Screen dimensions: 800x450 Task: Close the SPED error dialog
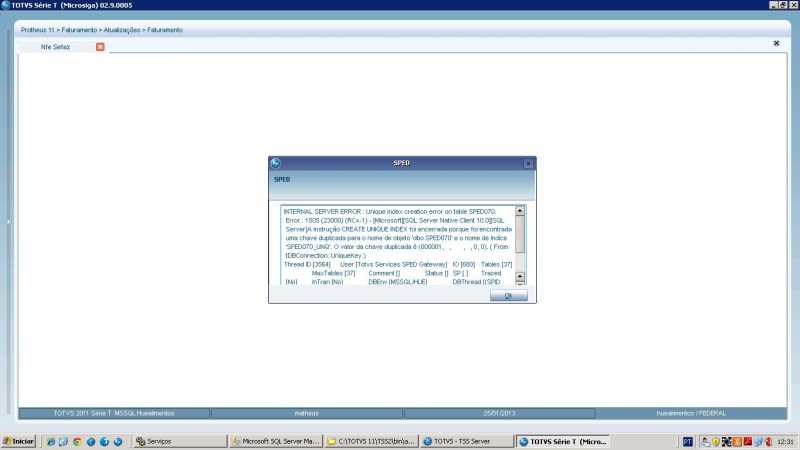point(528,163)
